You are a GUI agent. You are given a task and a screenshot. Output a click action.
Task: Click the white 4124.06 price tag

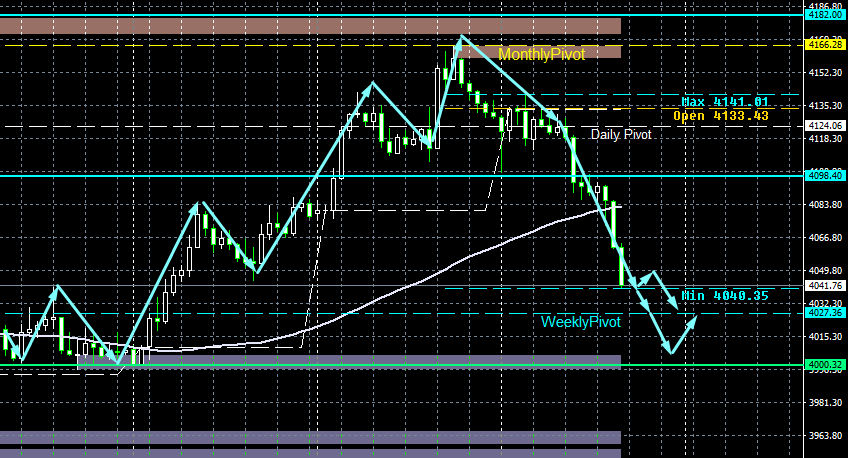point(825,125)
